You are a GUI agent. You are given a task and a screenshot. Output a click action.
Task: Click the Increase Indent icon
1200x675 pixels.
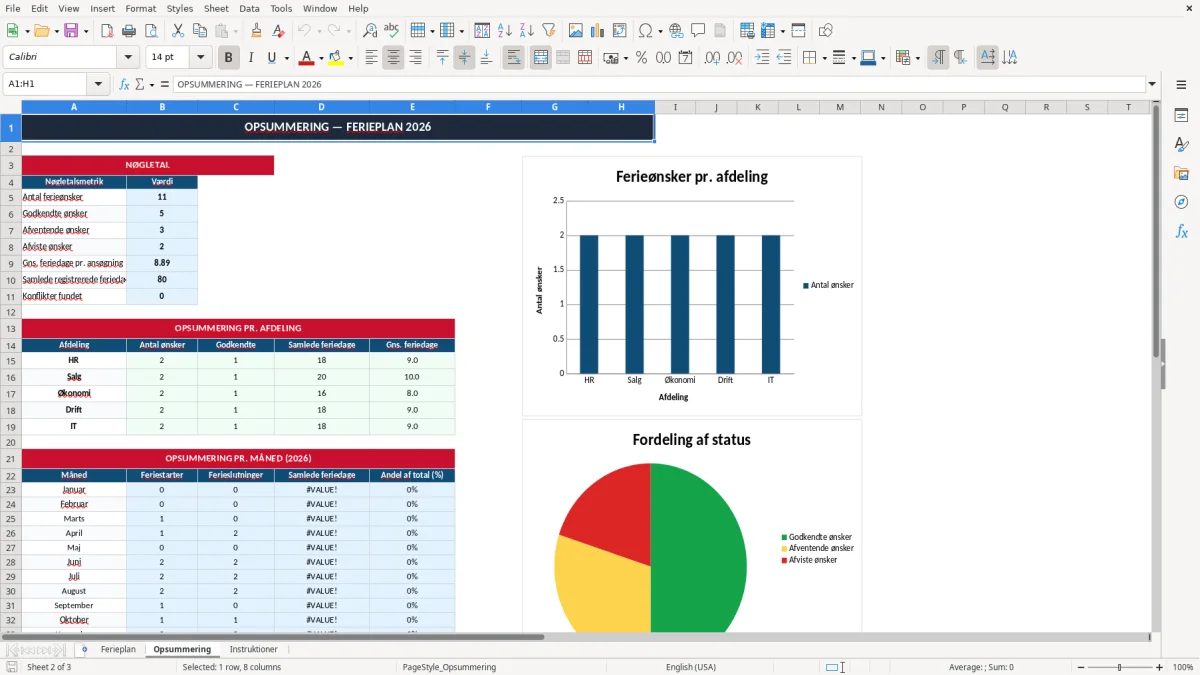click(762, 58)
